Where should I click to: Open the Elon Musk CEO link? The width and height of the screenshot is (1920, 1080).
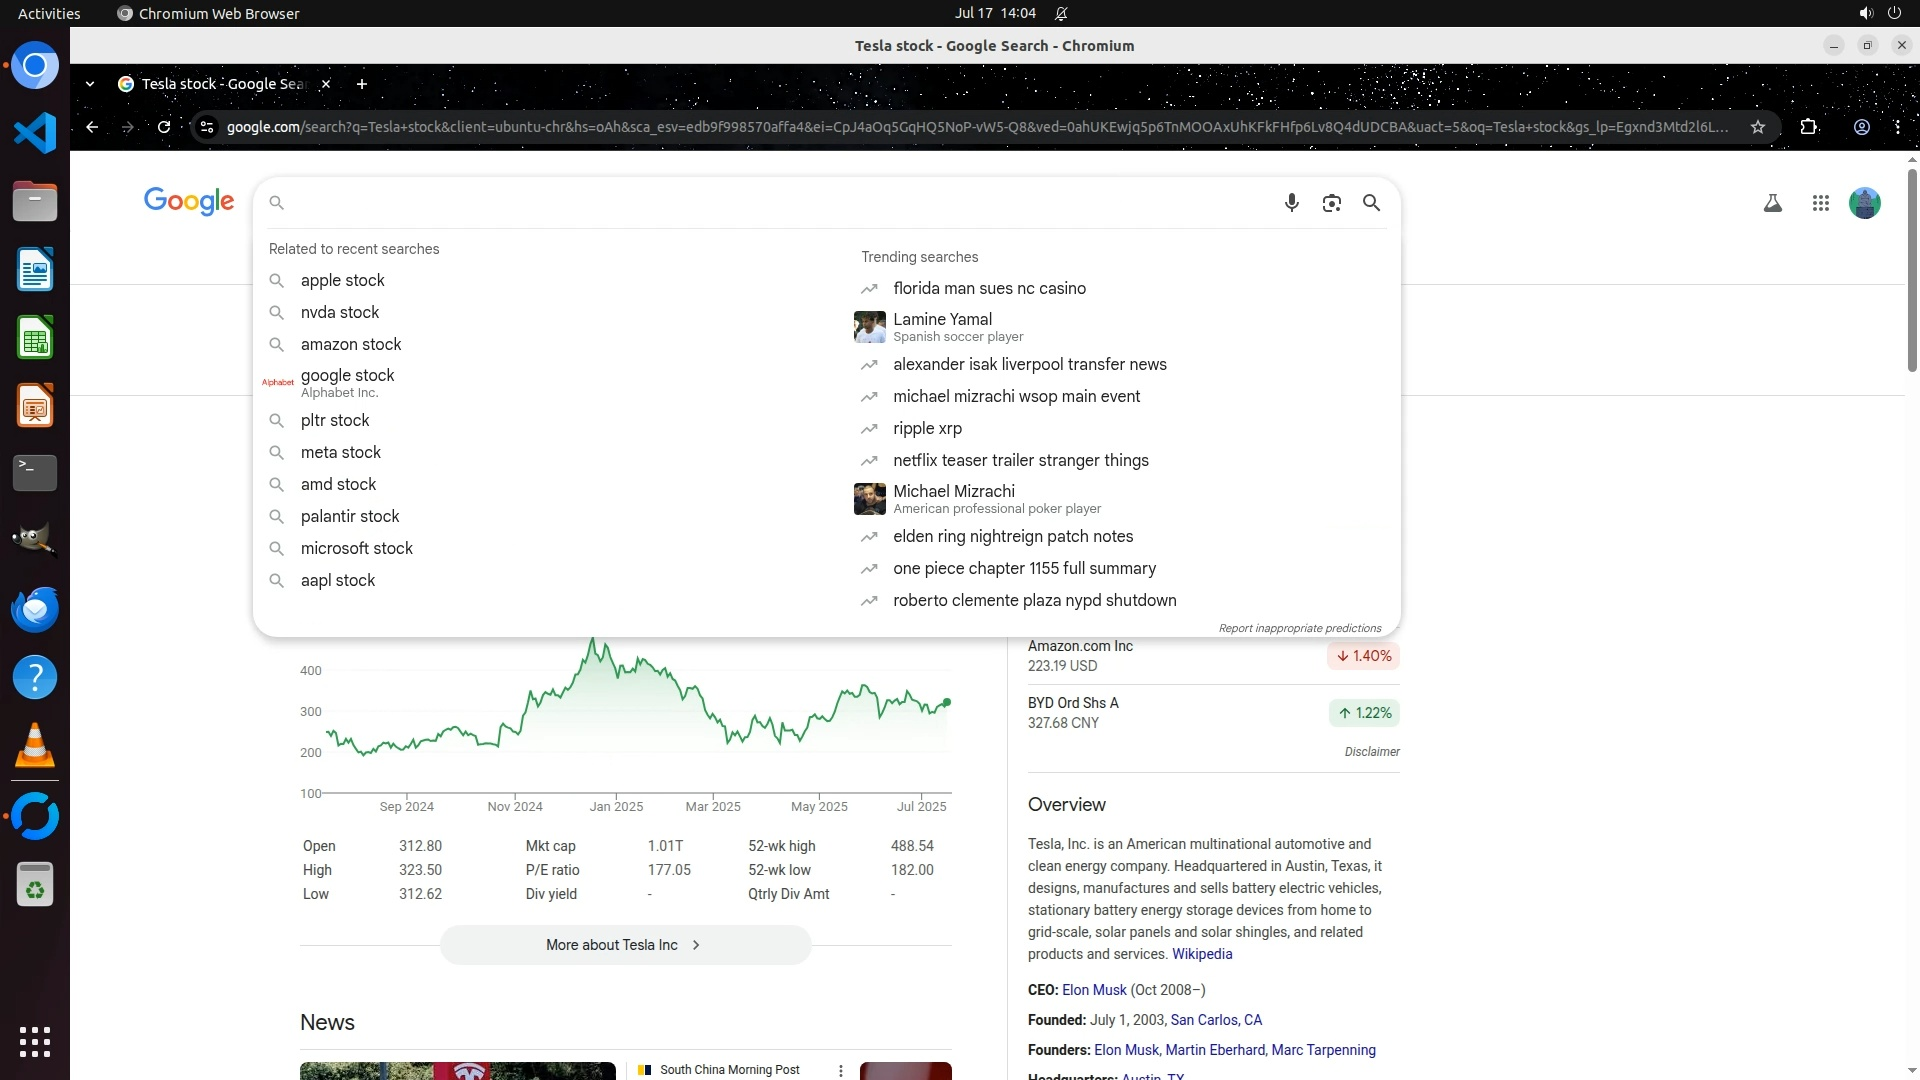1093,989
